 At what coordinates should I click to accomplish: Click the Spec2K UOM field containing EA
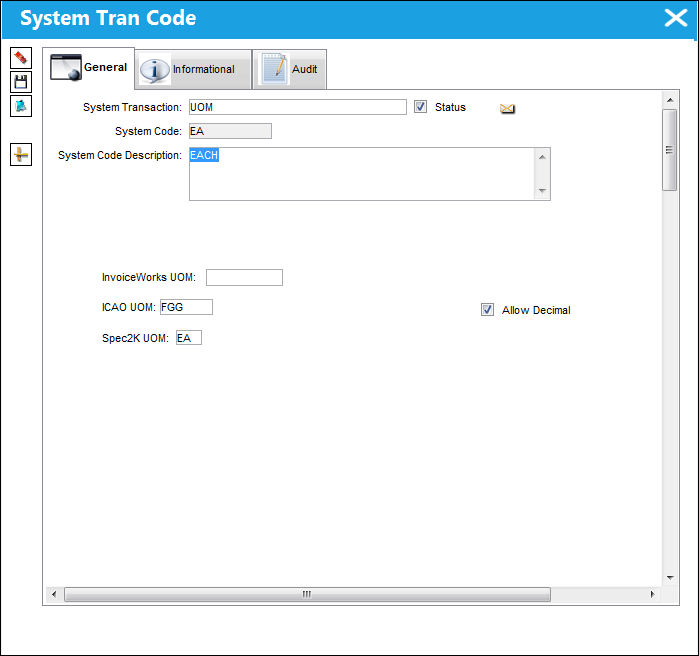189,338
